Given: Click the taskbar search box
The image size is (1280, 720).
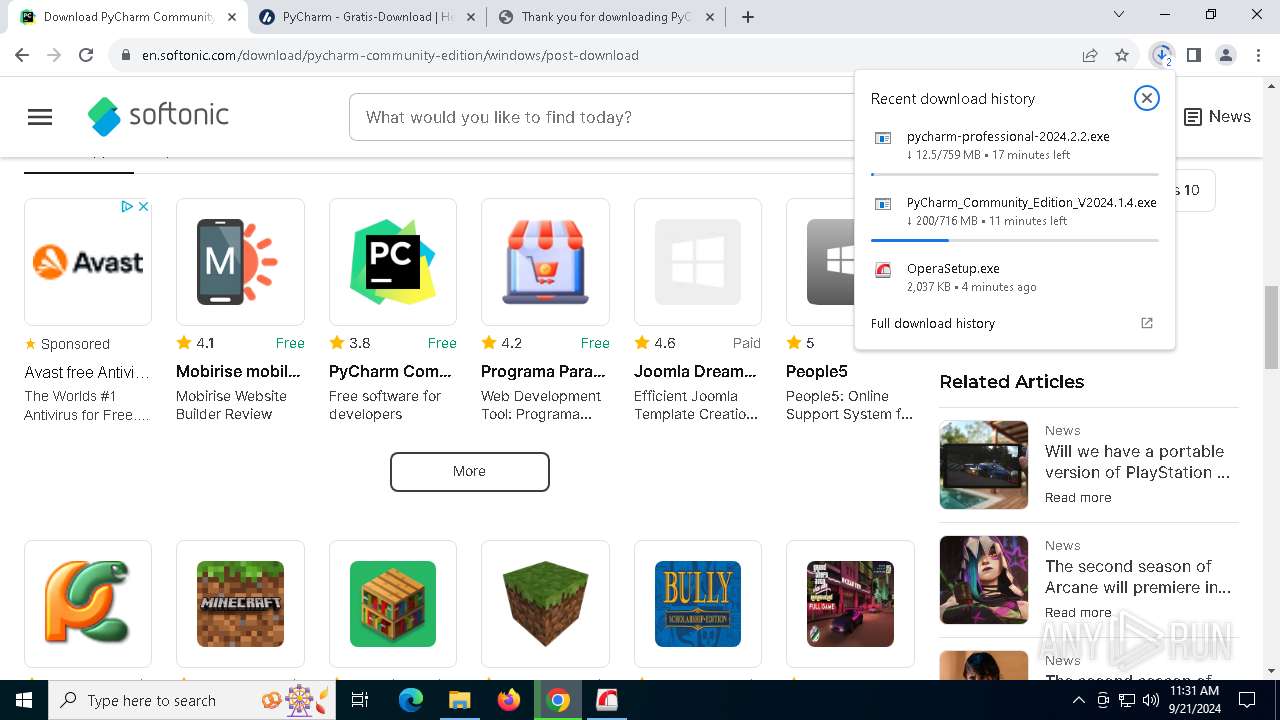Looking at the screenshot, I should [194, 700].
